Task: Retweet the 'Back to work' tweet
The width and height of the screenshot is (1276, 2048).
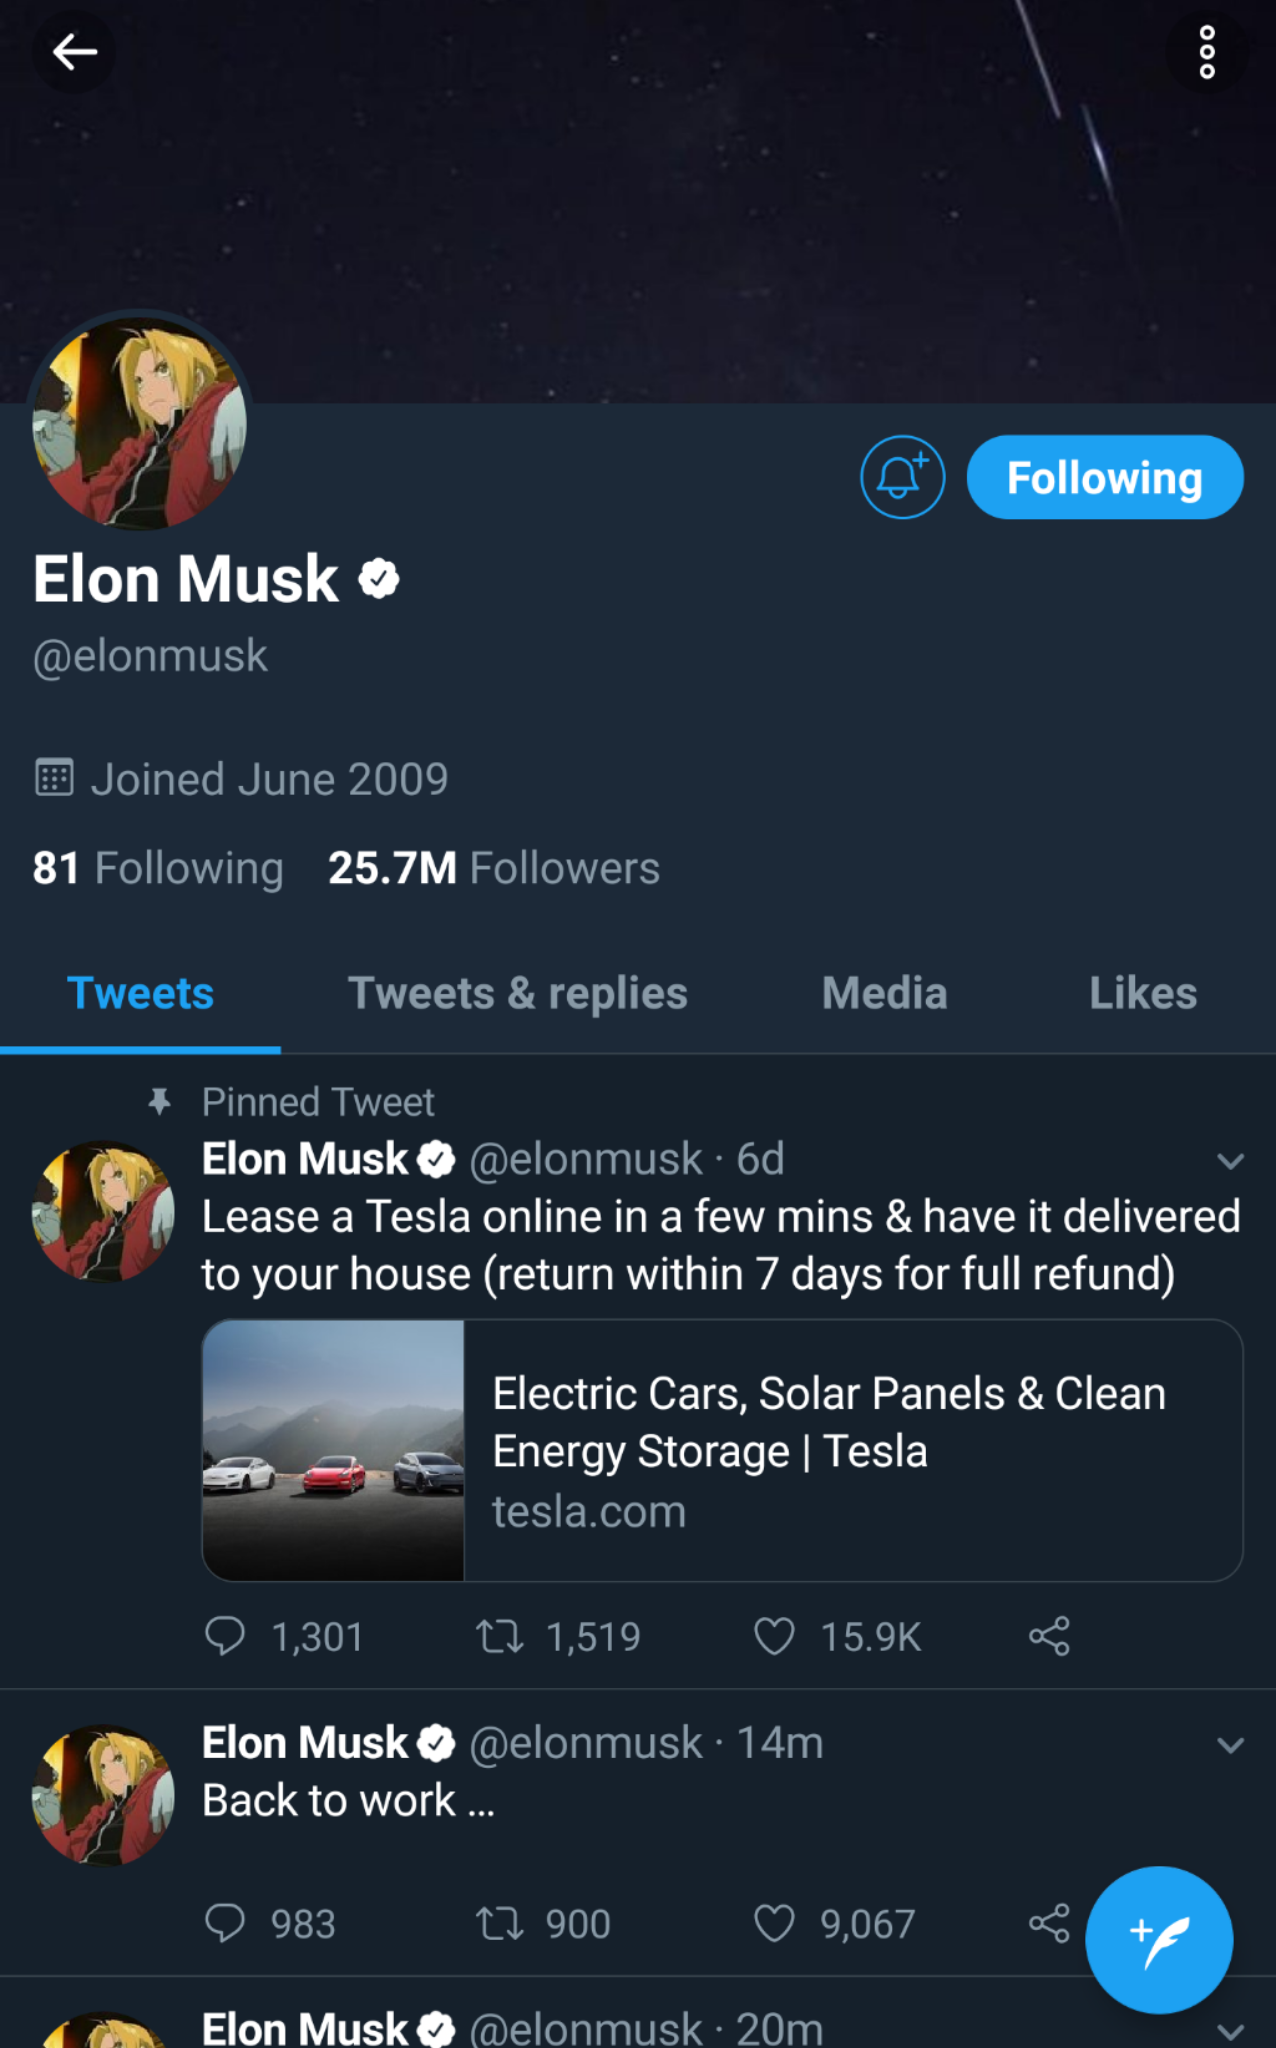Action: tap(499, 1923)
